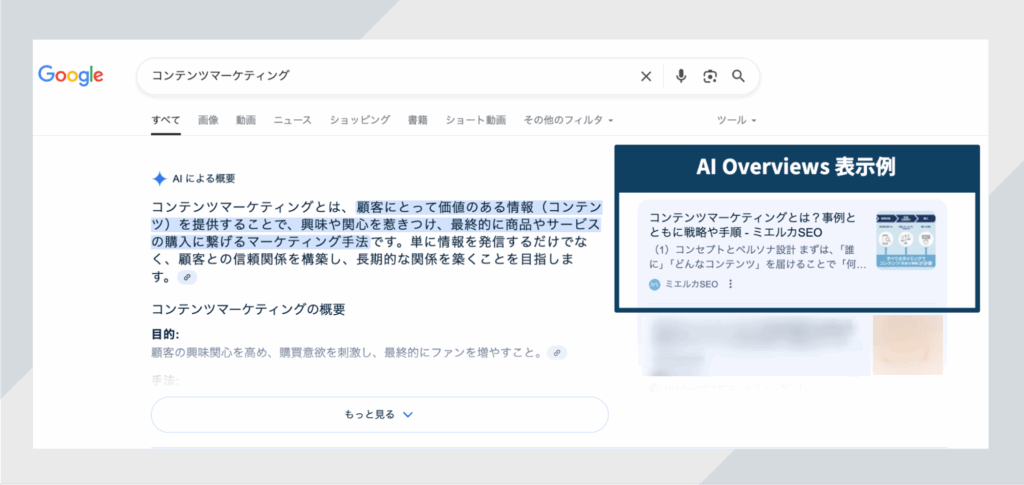This screenshot has height=485, width=1024.
Task: Open Google Lens image search icon
Action: pos(710,76)
